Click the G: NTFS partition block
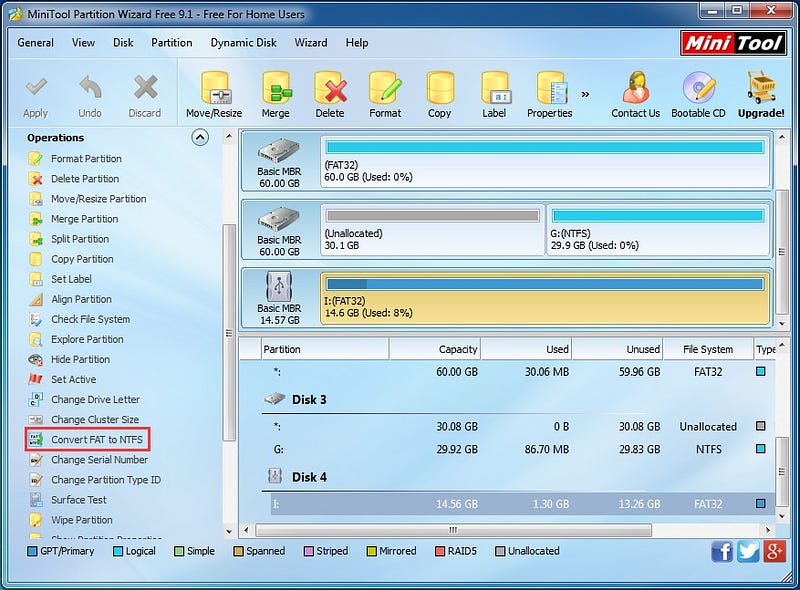The width and height of the screenshot is (800, 590). [x=658, y=229]
